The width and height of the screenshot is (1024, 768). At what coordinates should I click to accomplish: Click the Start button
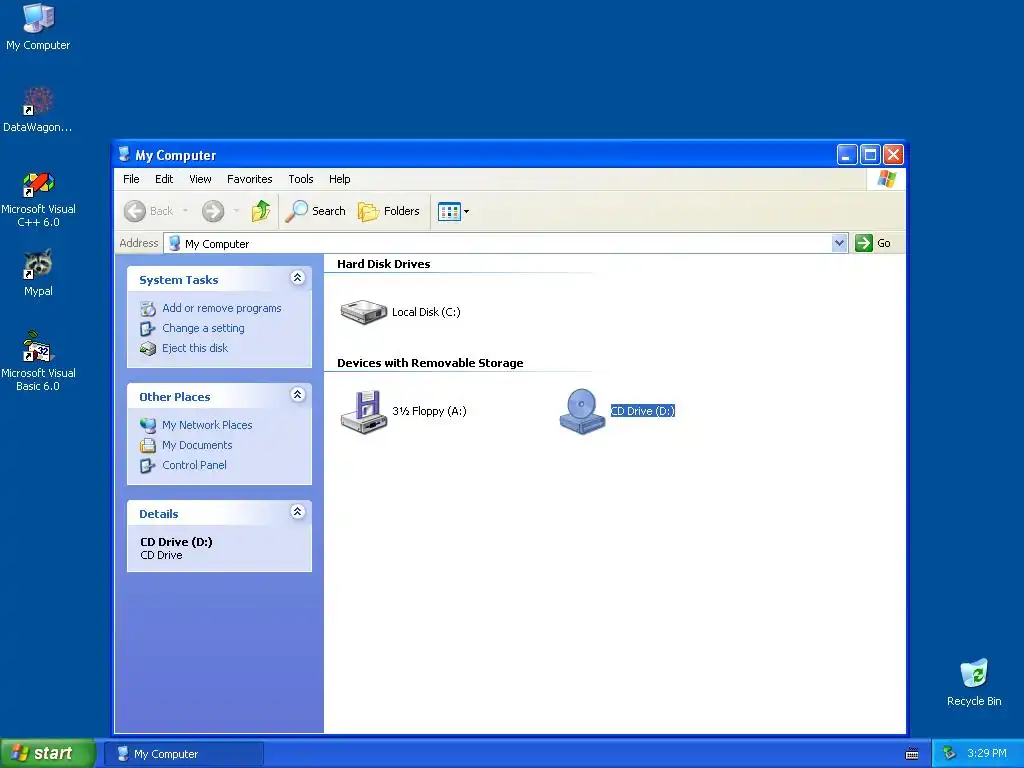(47, 753)
